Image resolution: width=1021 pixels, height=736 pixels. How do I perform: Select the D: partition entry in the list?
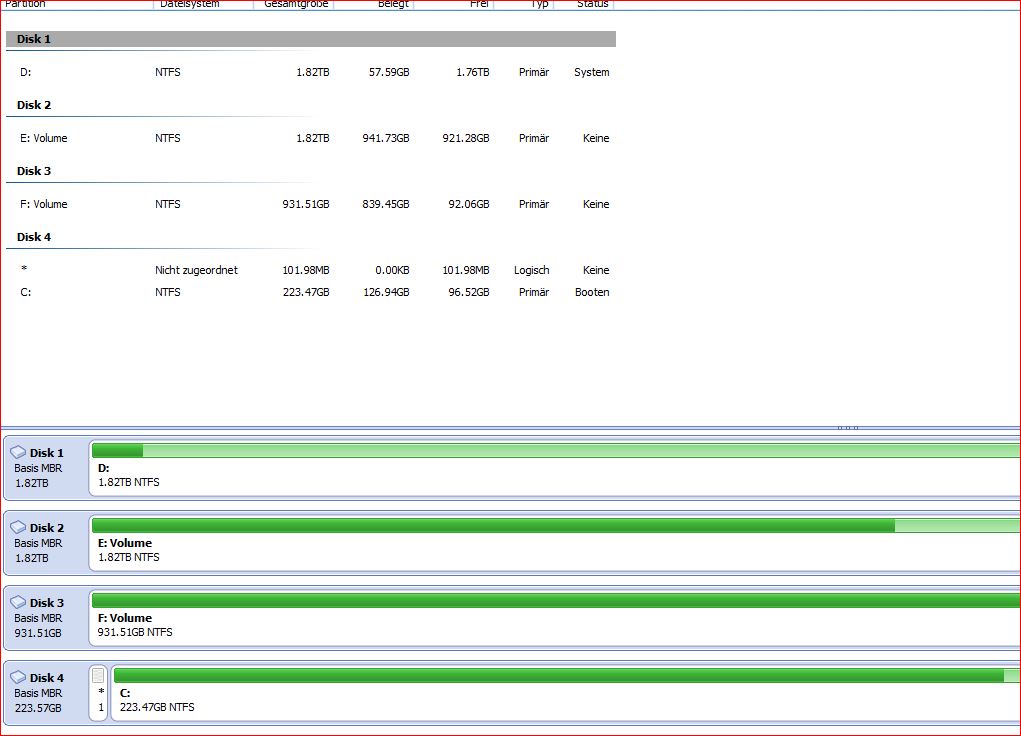(25, 72)
